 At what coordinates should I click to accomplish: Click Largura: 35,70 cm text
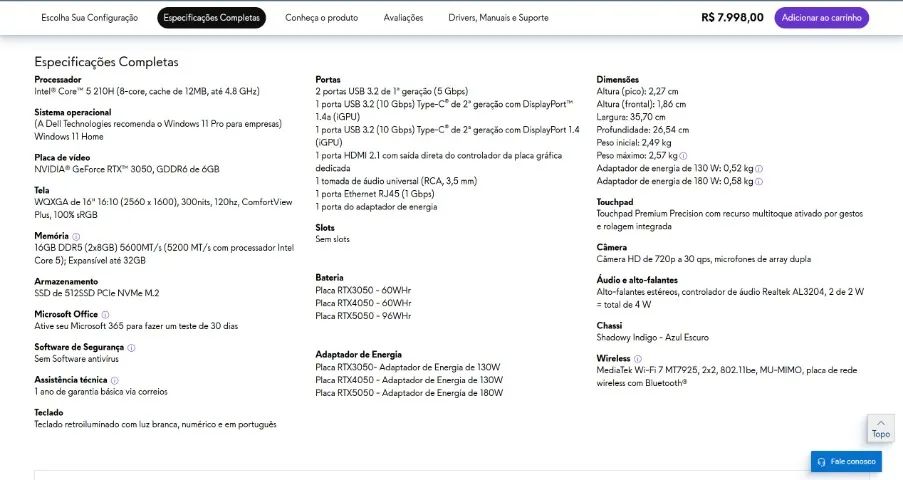[x=631, y=117]
